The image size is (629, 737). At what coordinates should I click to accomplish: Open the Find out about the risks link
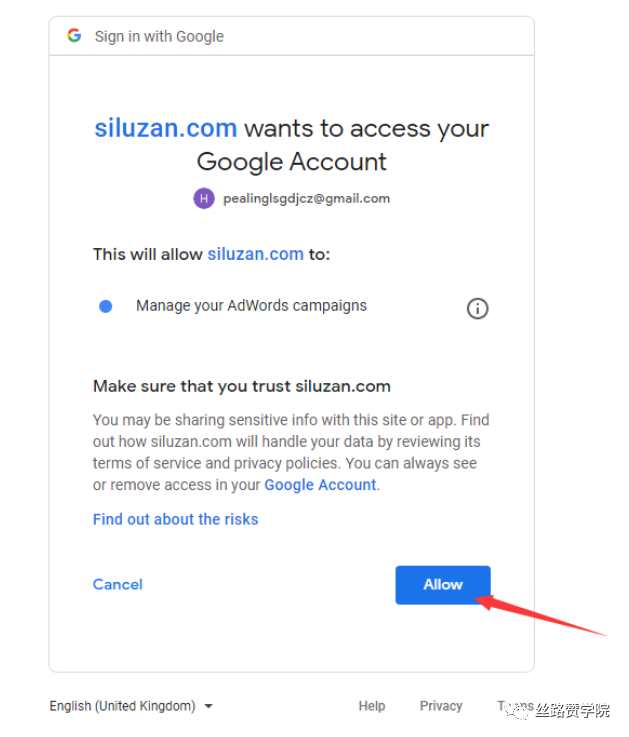pos(175,519)
